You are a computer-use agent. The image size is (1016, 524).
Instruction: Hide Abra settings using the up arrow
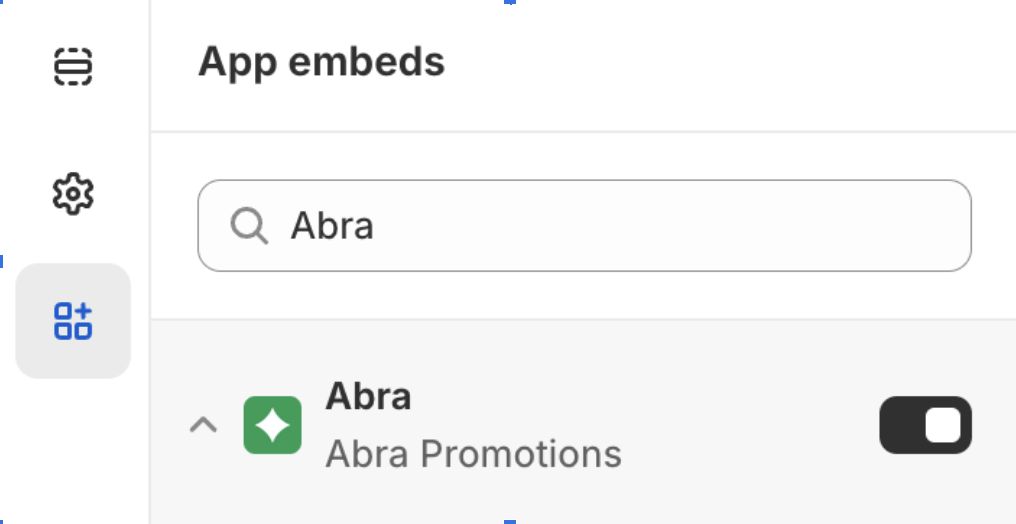pos(203,425)
